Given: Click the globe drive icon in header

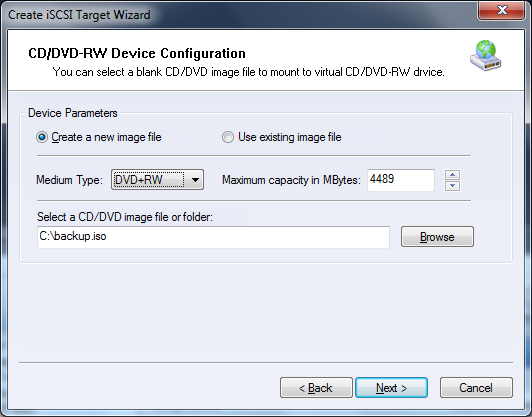Looking at the screenshot, I should click(x=486, y=55).
